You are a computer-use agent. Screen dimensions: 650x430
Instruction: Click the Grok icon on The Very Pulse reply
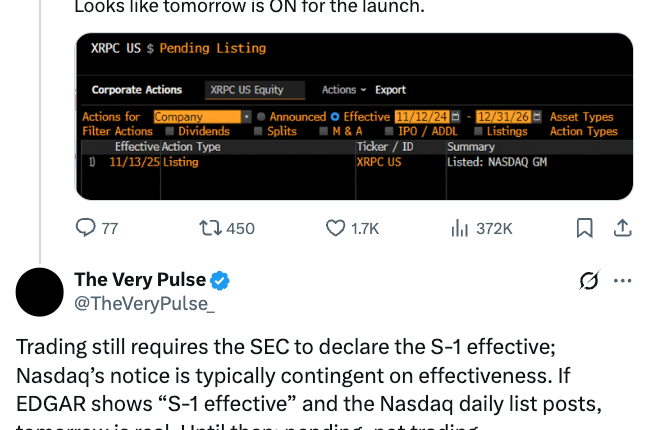click(x=589, y=281)
